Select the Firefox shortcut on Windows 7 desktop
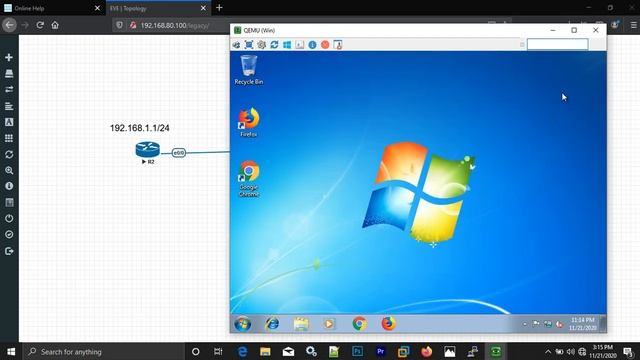 tap(249, 122)
